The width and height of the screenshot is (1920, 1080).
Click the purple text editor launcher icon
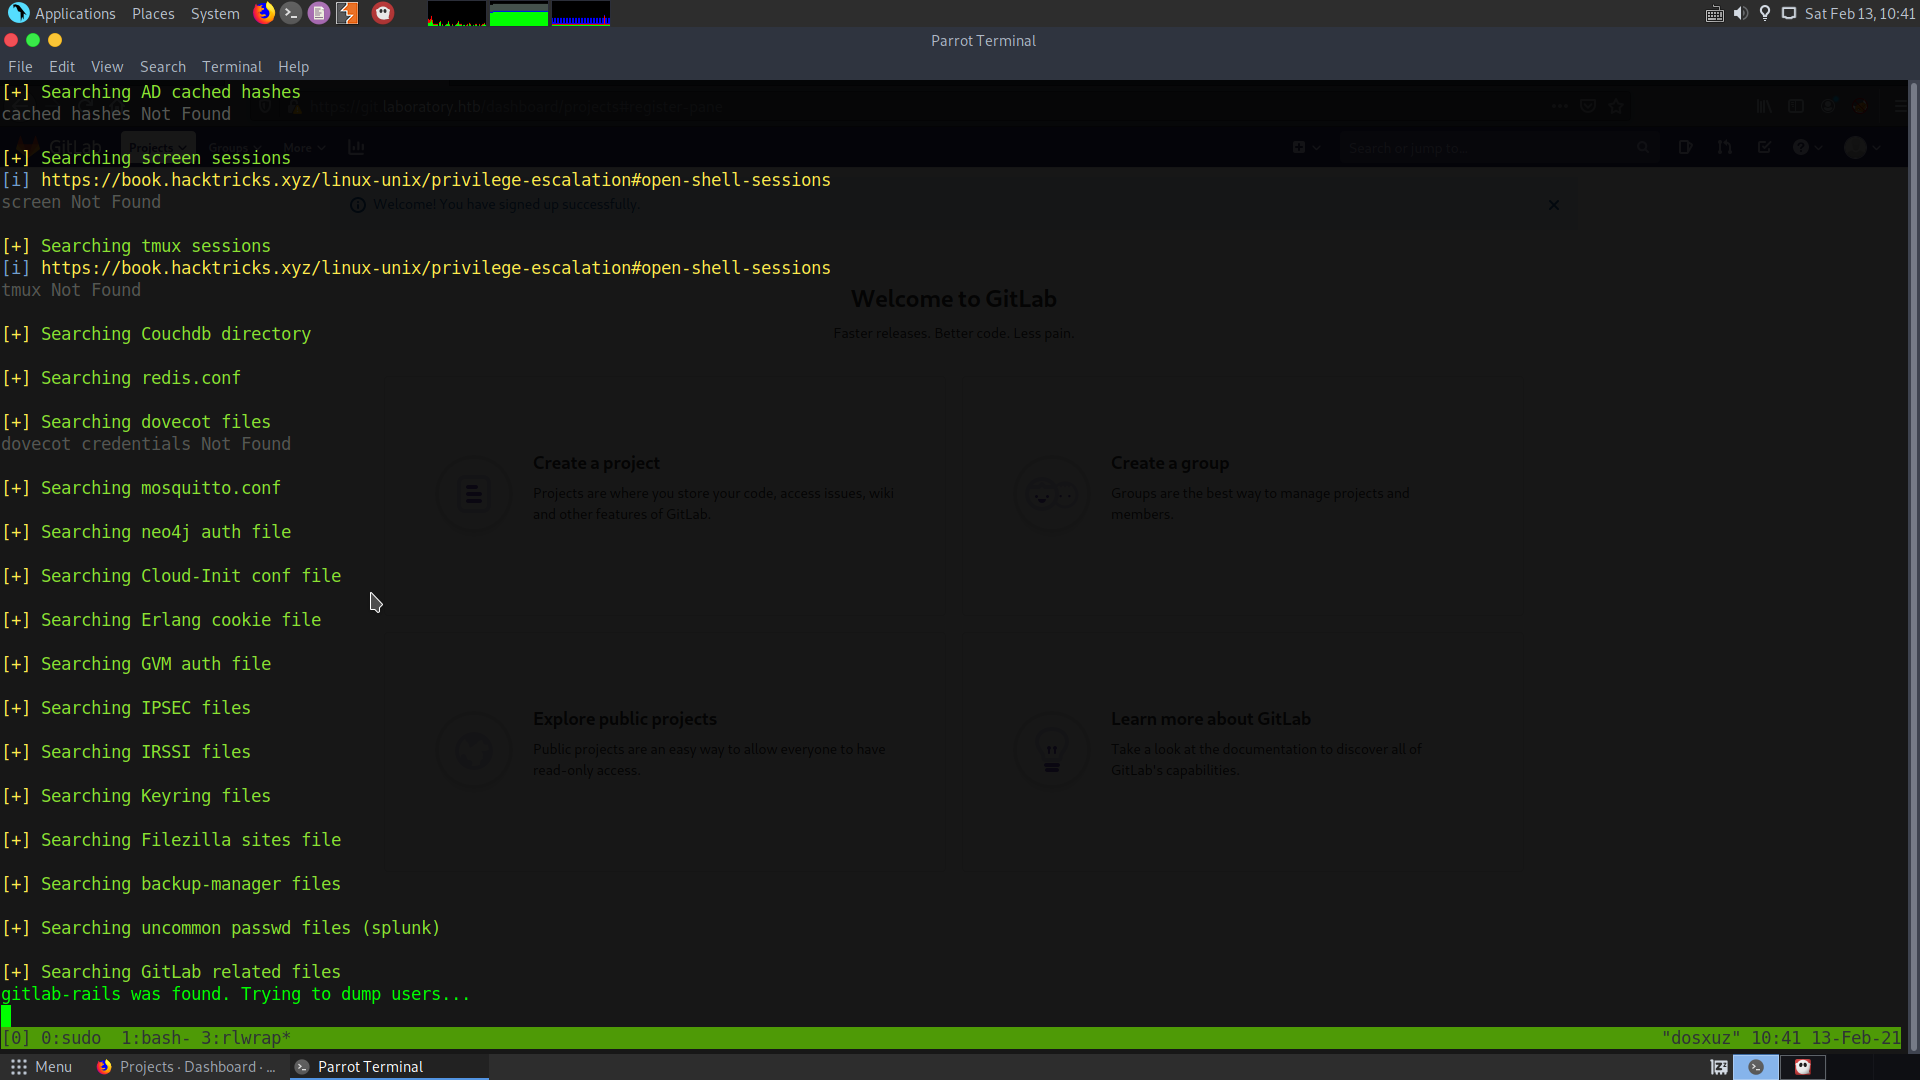pos(319,13)
